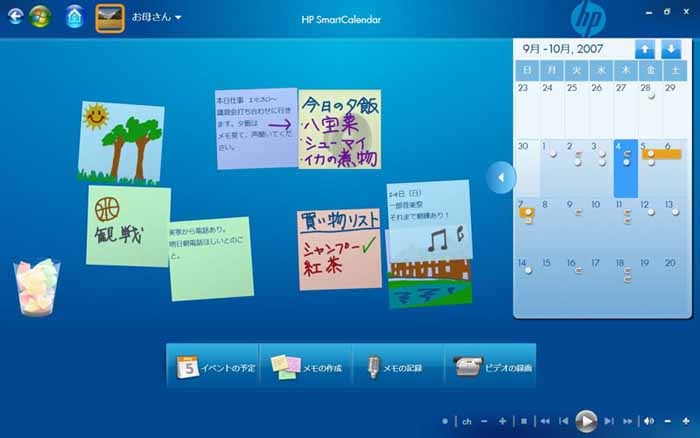Viewport: 700px width, 438px height.
Task: Select date 16 in calendar
Action: pyautogui.click(x=576, y=285)
